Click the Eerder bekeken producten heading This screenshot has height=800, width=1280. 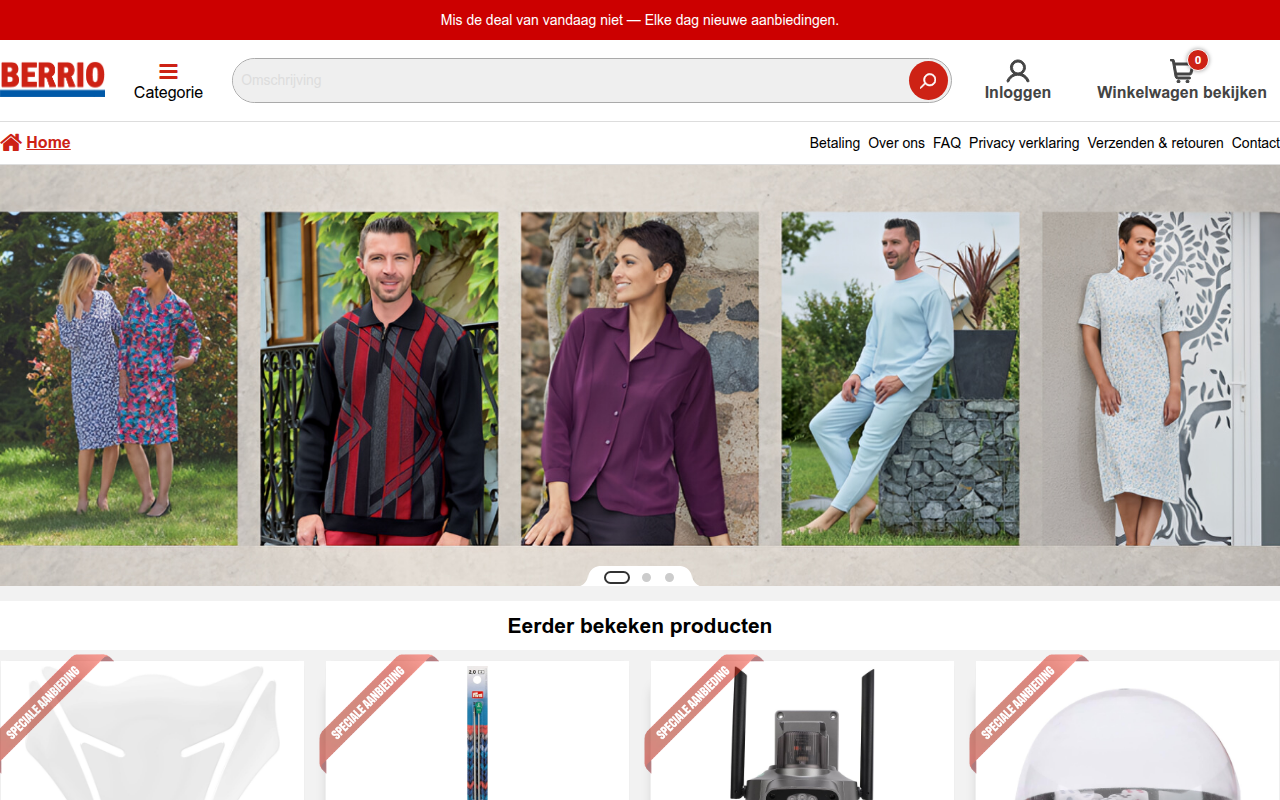[x=640, y=626]
